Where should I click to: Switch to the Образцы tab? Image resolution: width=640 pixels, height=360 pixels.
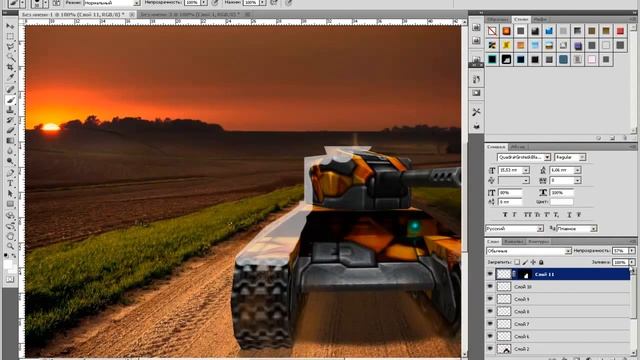[x=498, y=19]
